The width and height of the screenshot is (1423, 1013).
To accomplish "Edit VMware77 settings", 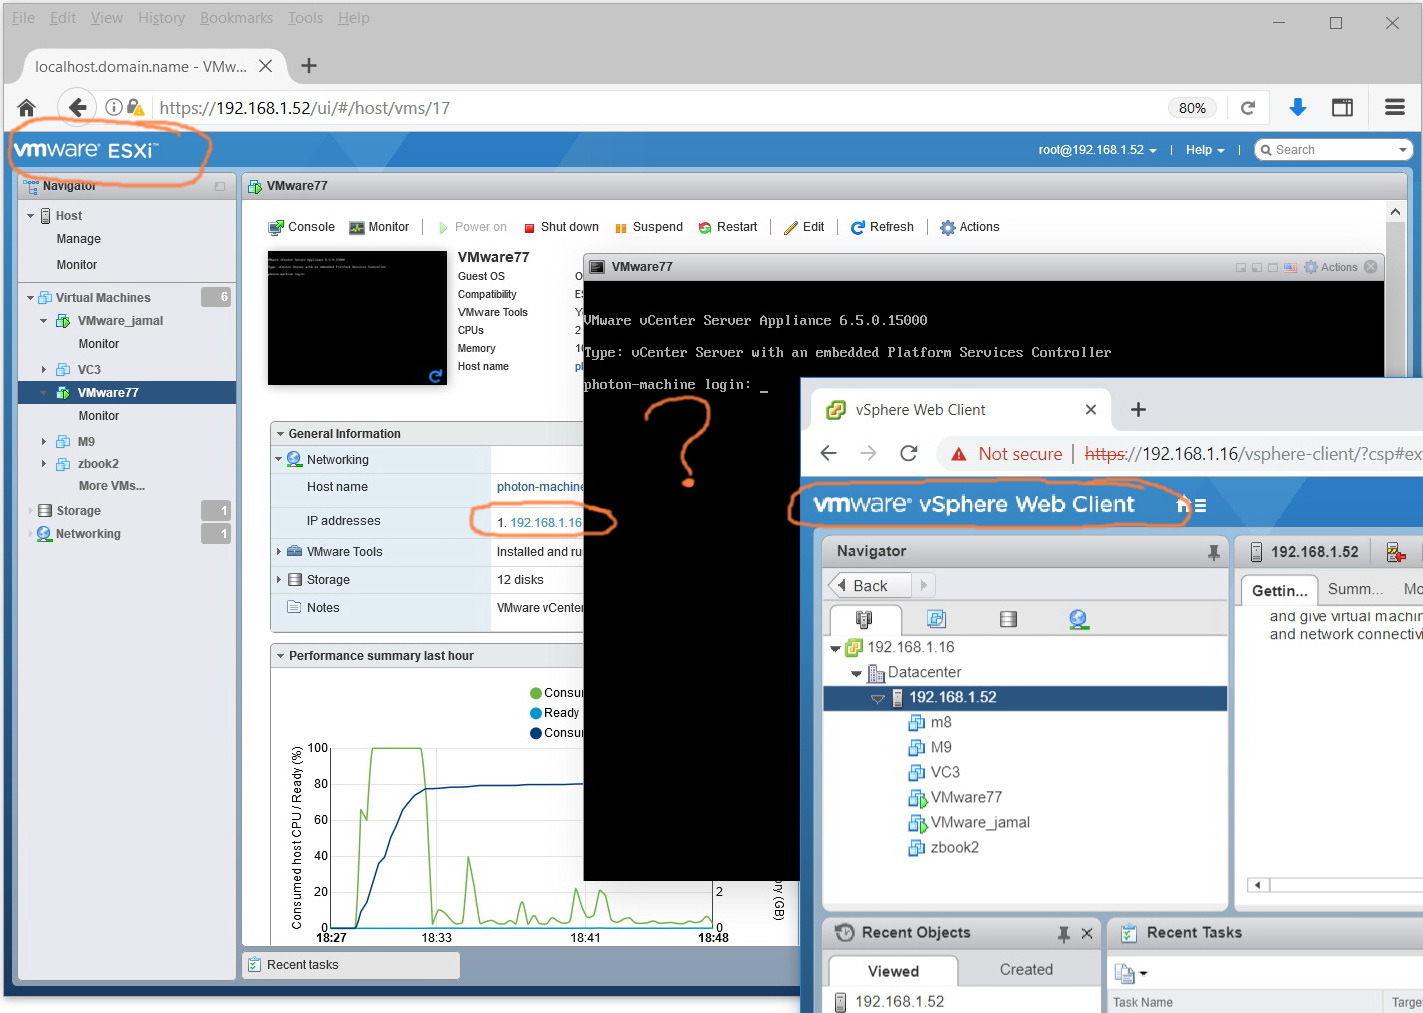I will 804,227.
